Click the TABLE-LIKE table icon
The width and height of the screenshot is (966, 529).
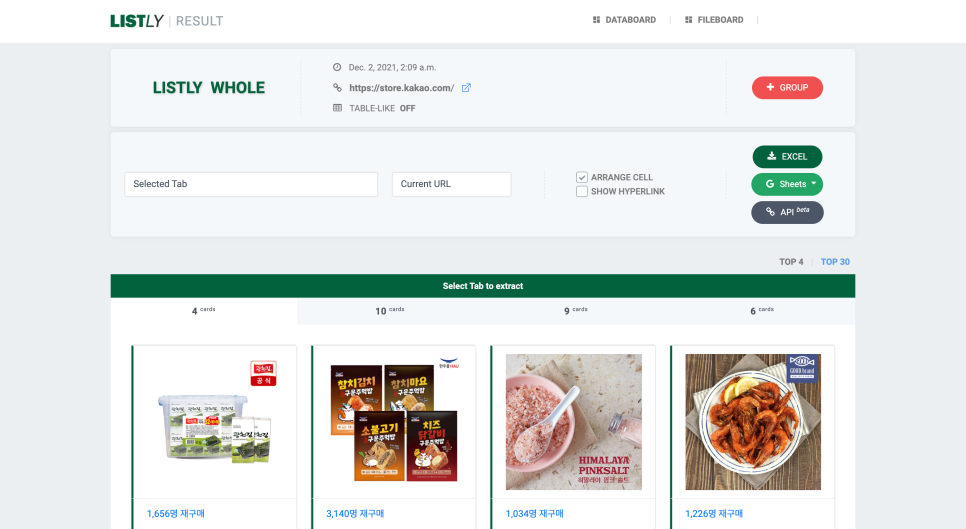[337, 108]
